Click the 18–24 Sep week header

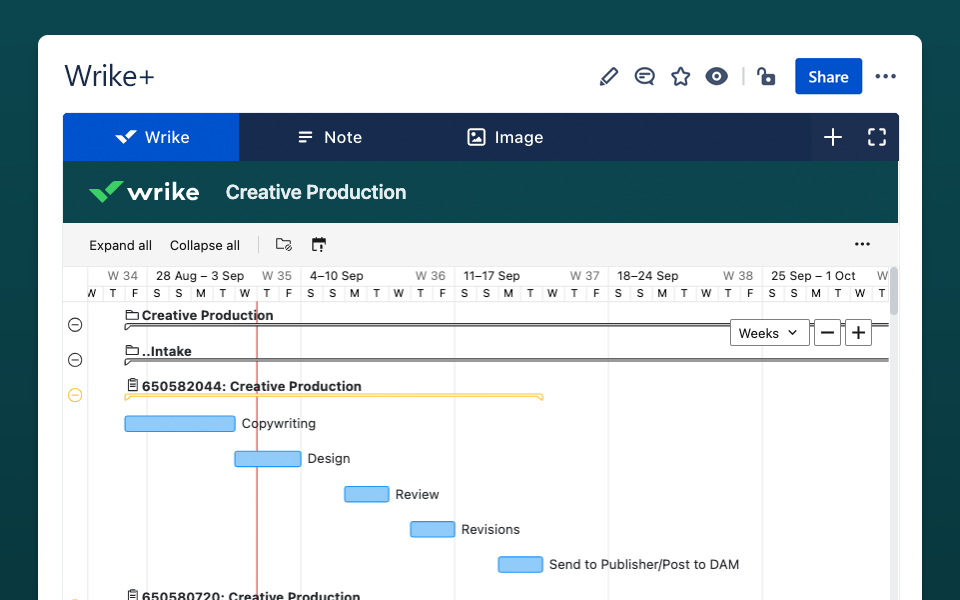[x=647, y=276]
